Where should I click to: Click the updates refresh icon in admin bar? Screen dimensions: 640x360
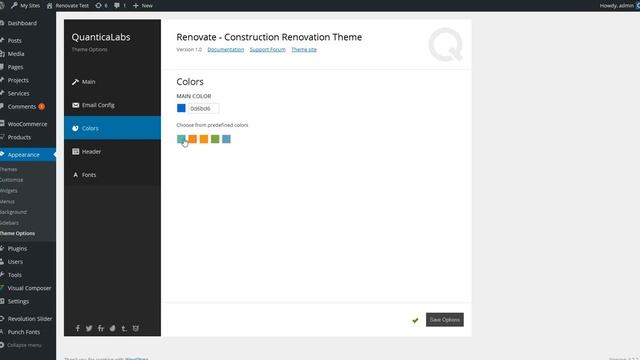(x=98, y=6)
